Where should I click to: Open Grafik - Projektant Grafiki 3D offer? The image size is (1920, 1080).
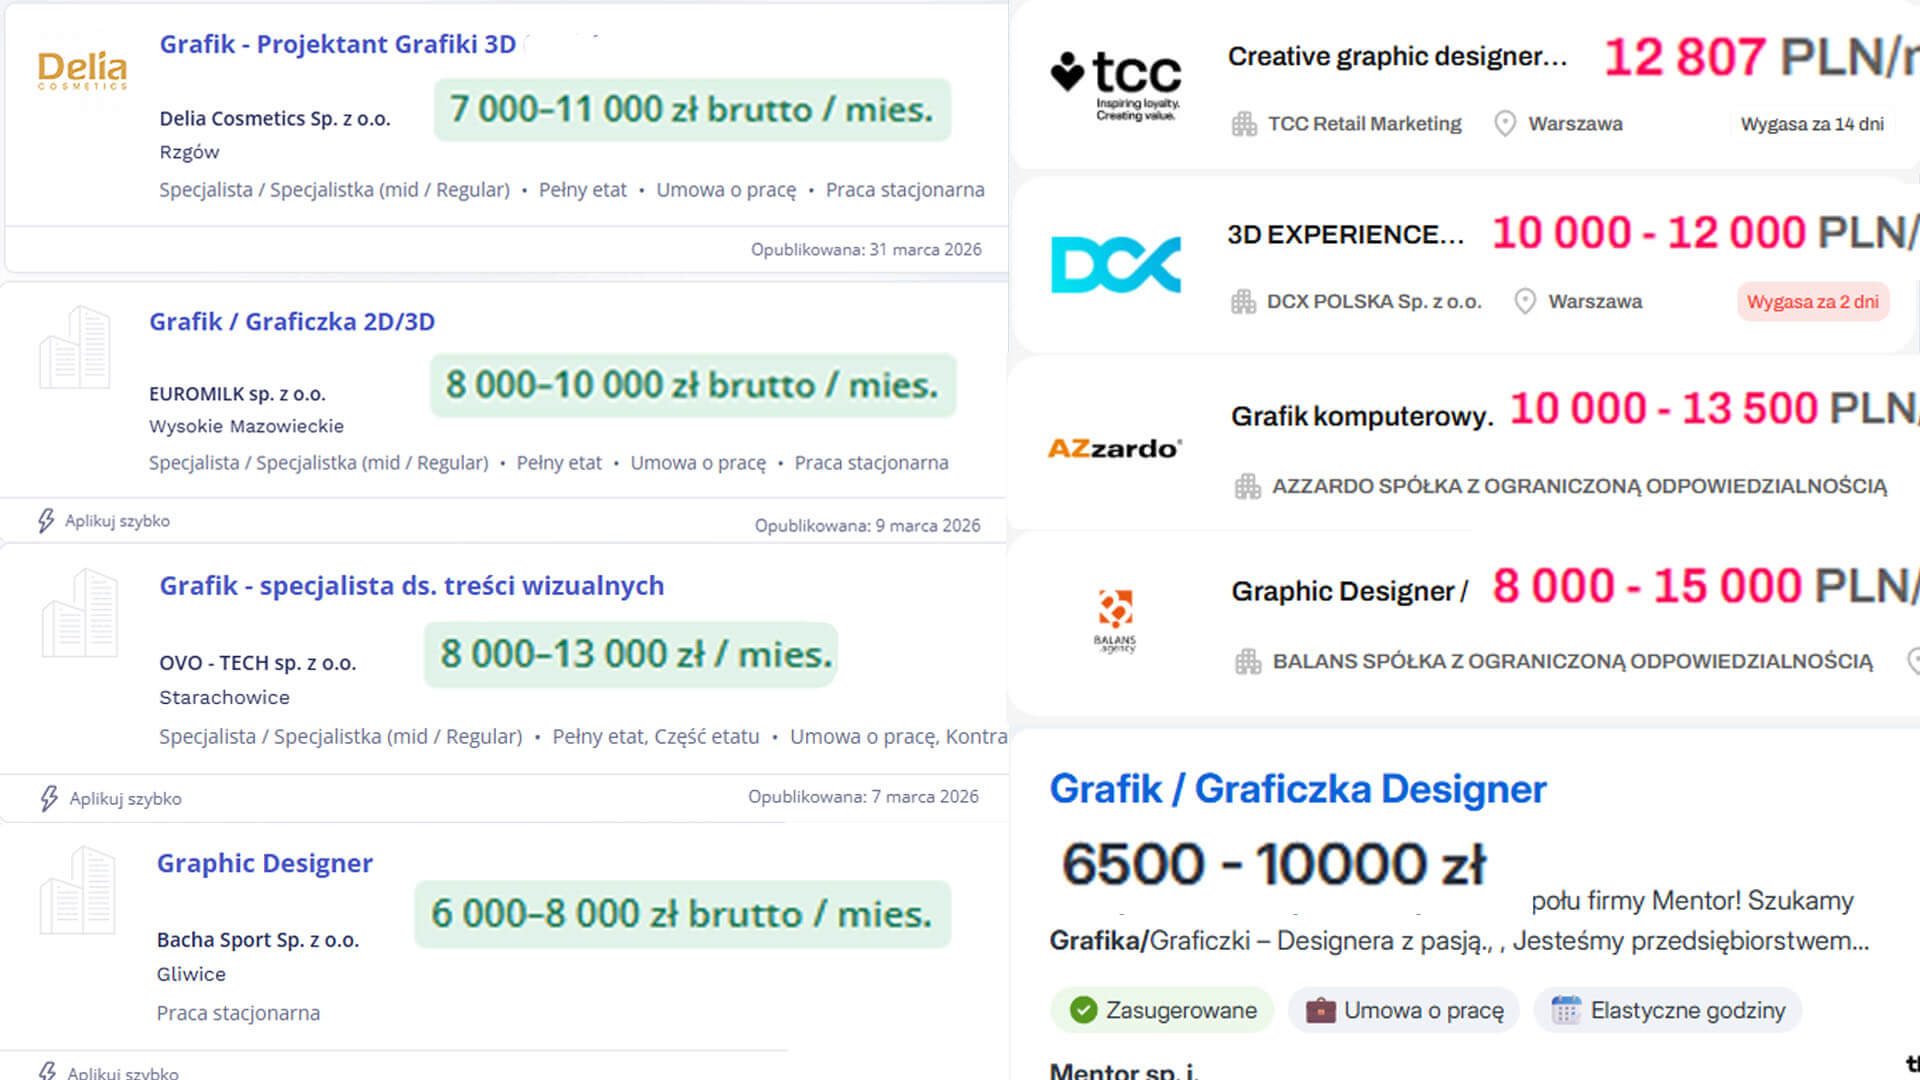point(338,45)
